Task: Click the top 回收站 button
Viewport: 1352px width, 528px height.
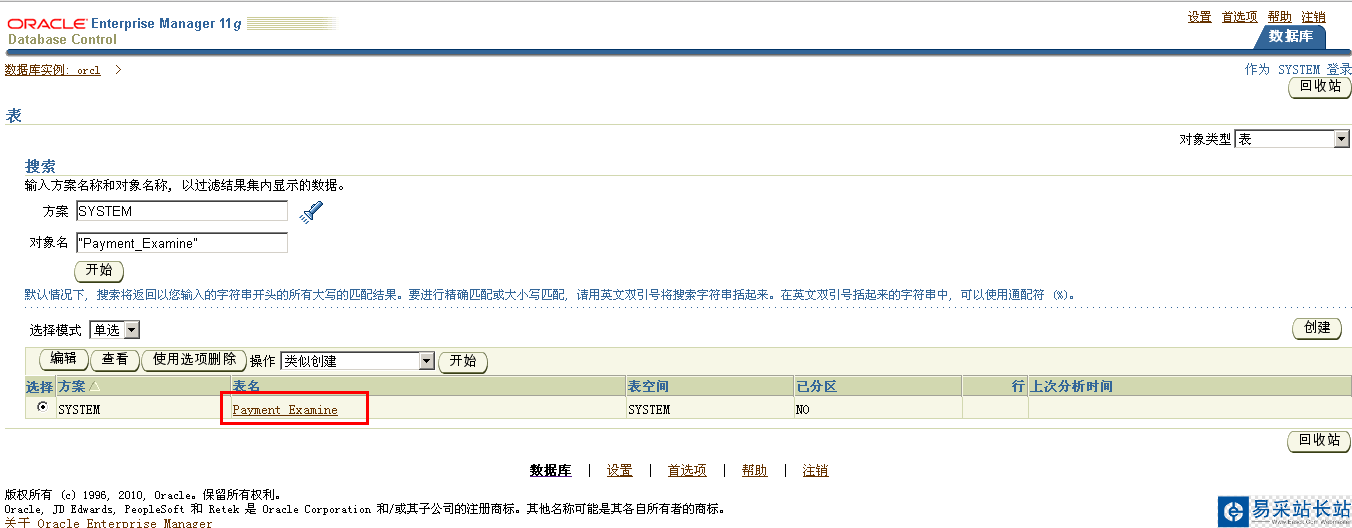Action: click(1320, 87)
